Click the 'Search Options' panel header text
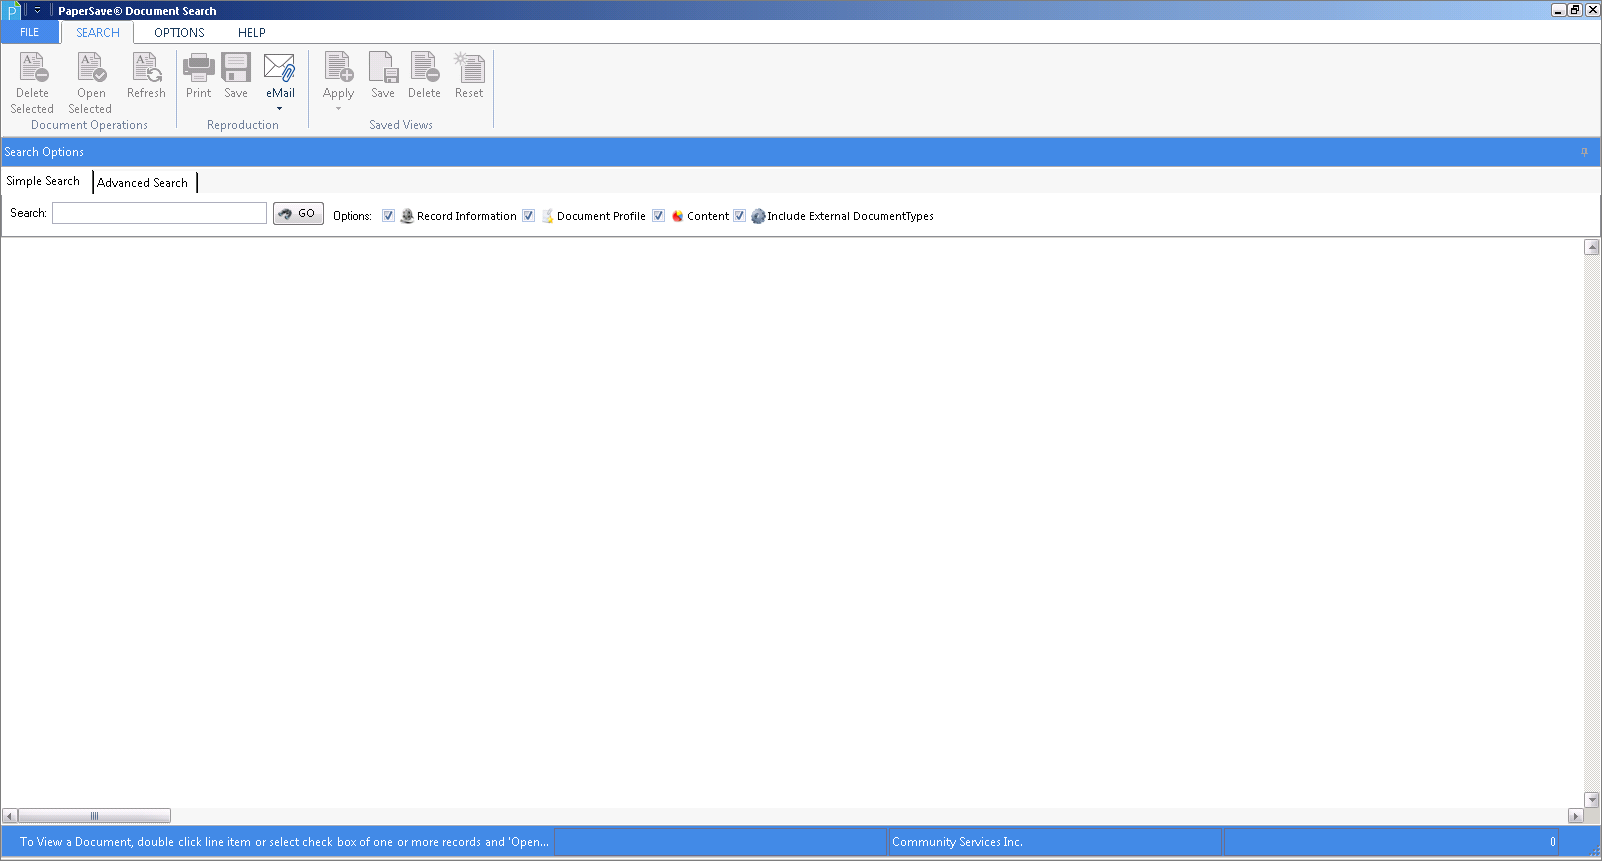 pos(44,152)
